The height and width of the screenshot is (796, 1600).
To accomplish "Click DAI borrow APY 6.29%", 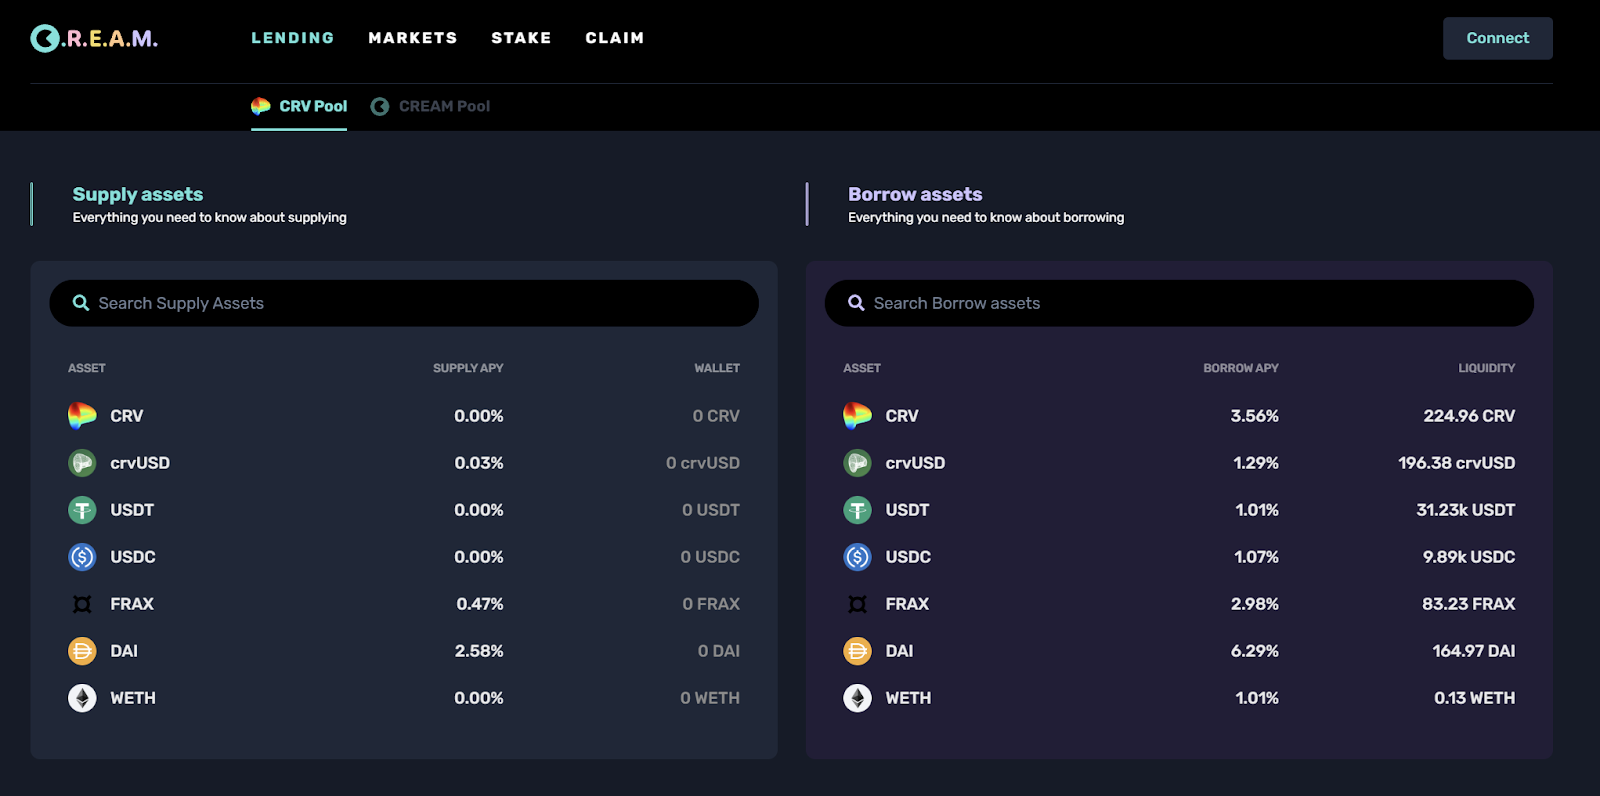I will 1255,651.
